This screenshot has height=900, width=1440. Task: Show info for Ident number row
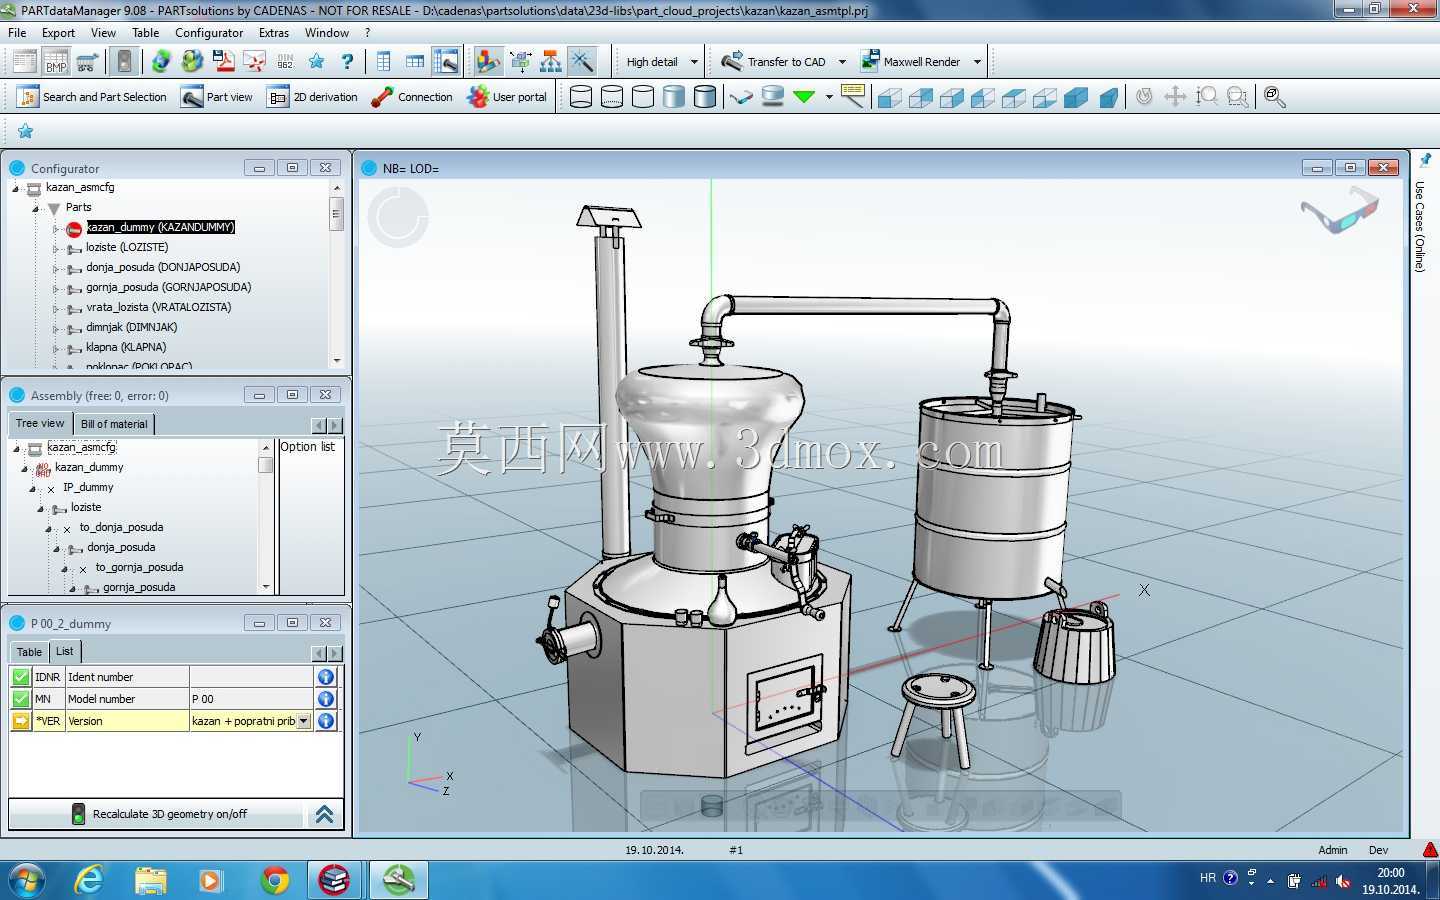[x=326, y=677]
